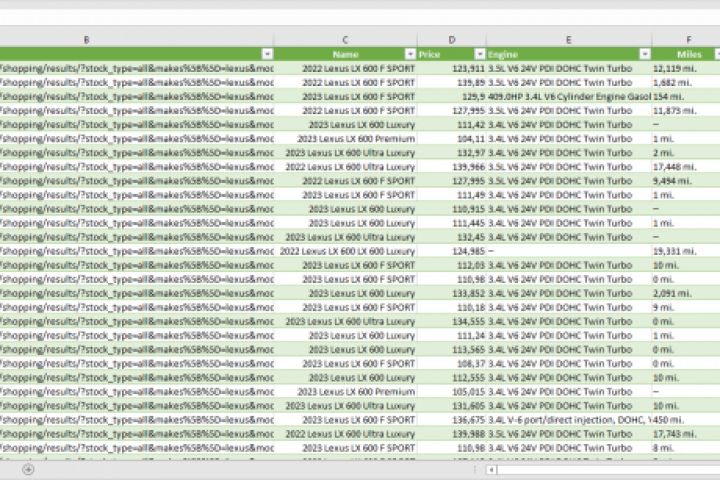Screen dimensions: 720x480
Task: Select column C header
Action: 345,40
